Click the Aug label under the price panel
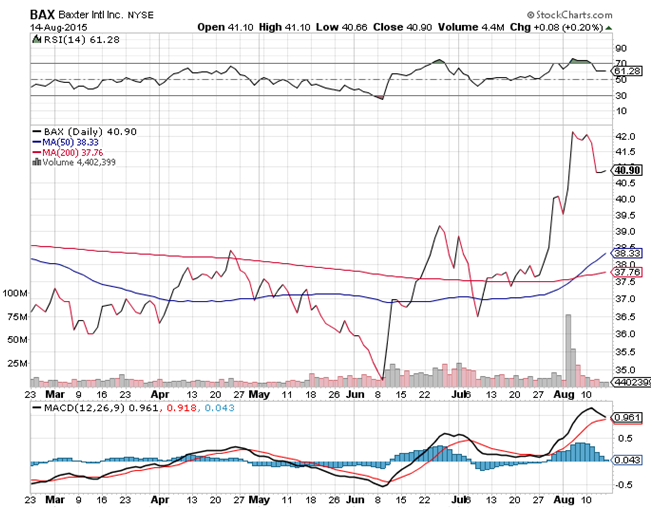This screenshot has height=510, width=652. pos(564,394)
